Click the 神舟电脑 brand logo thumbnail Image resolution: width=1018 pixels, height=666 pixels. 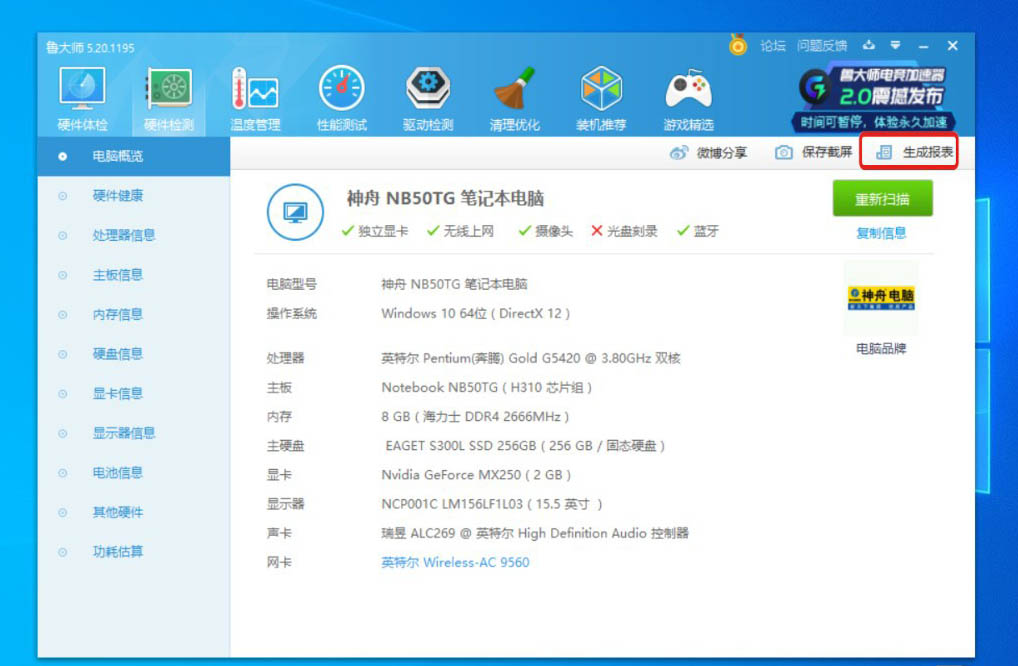click(x=881, y=297)
